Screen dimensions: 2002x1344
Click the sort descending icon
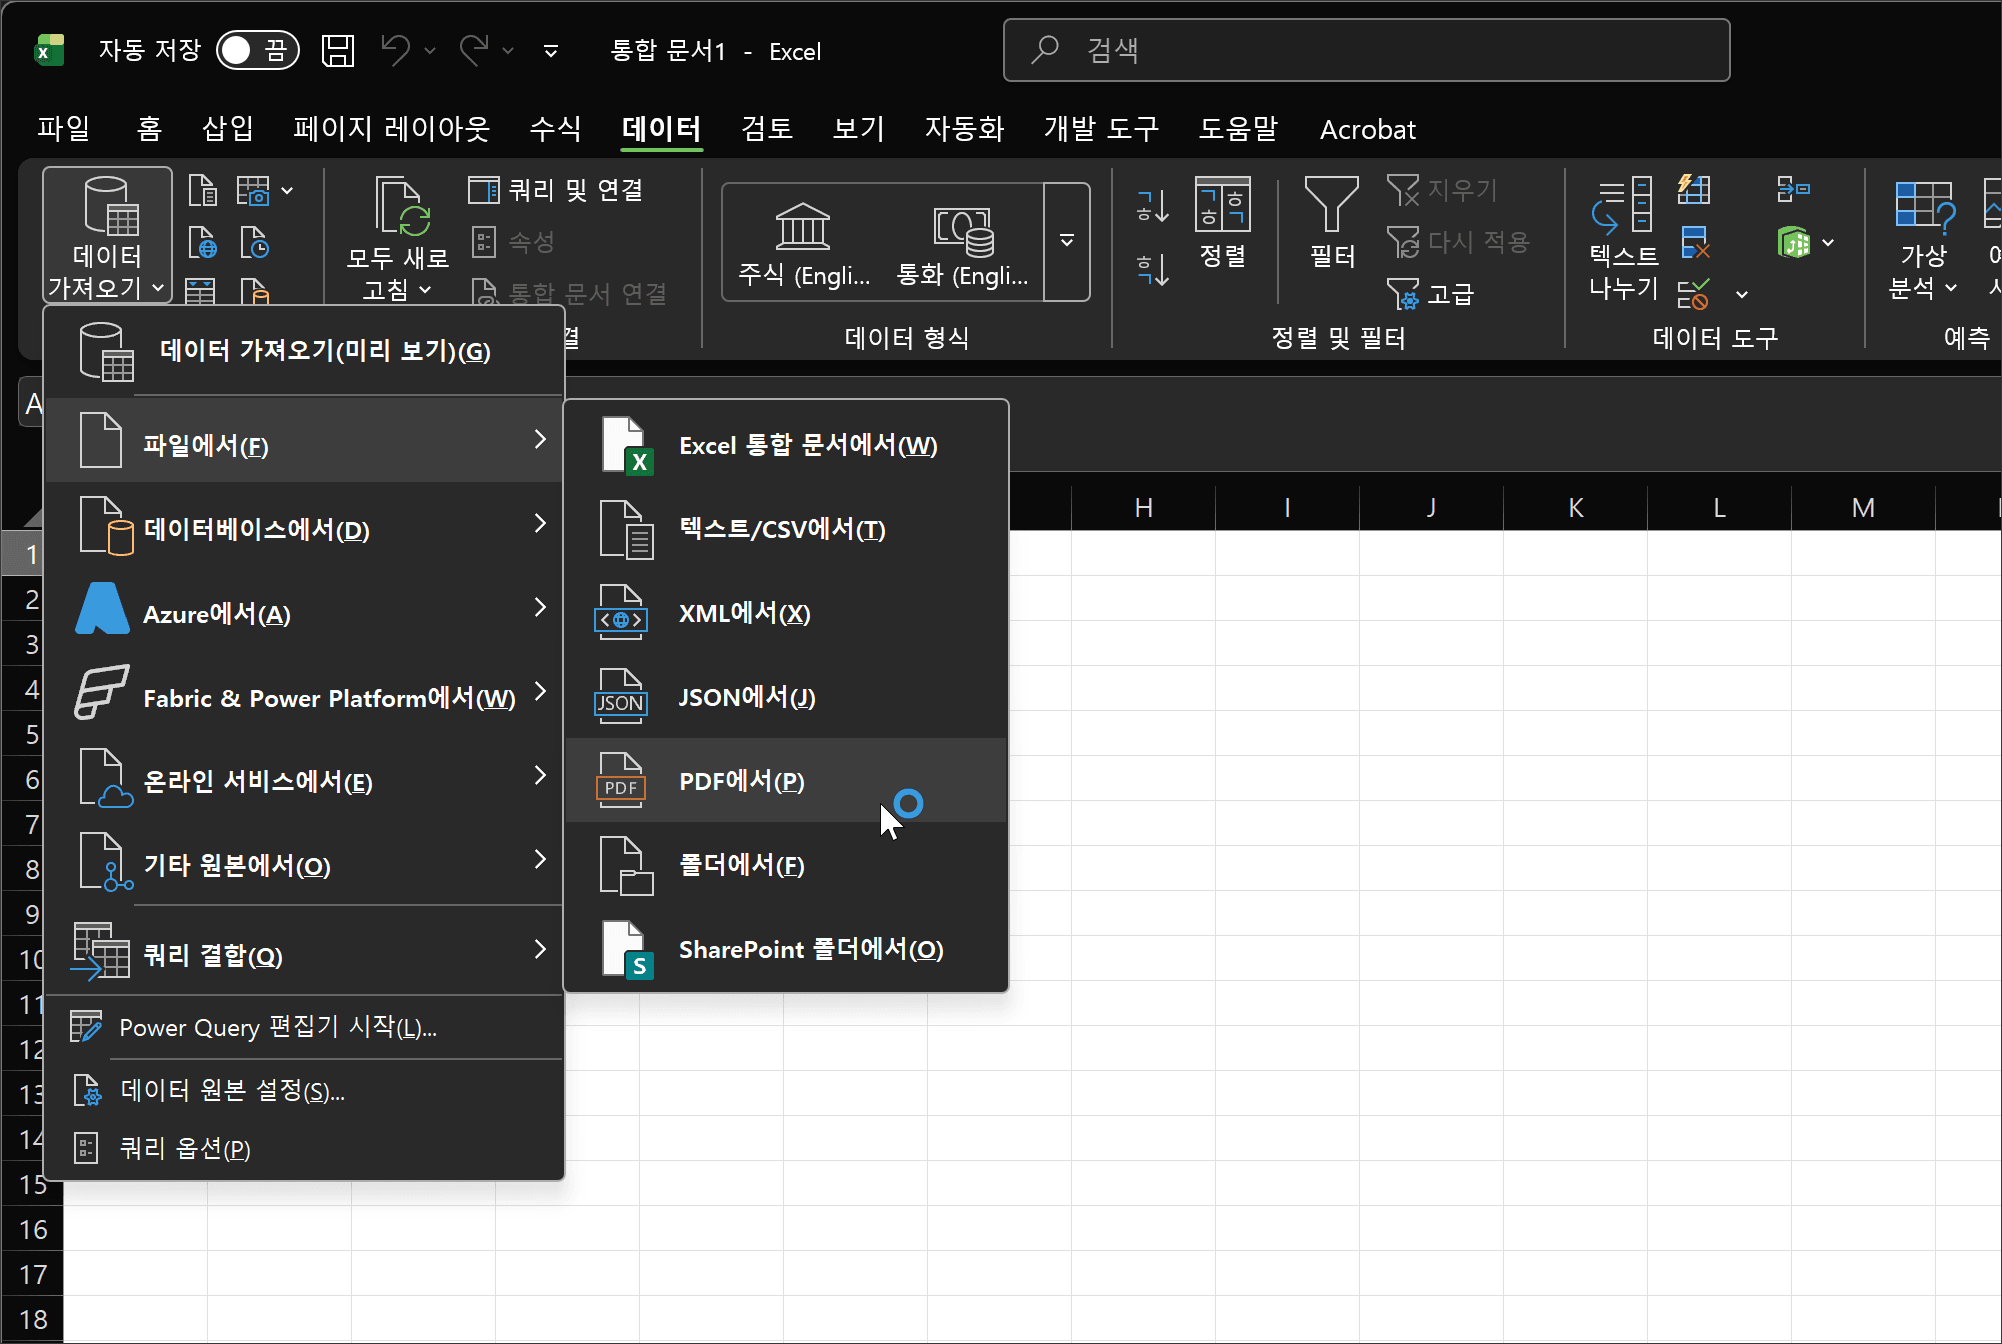click(1152, 268)
